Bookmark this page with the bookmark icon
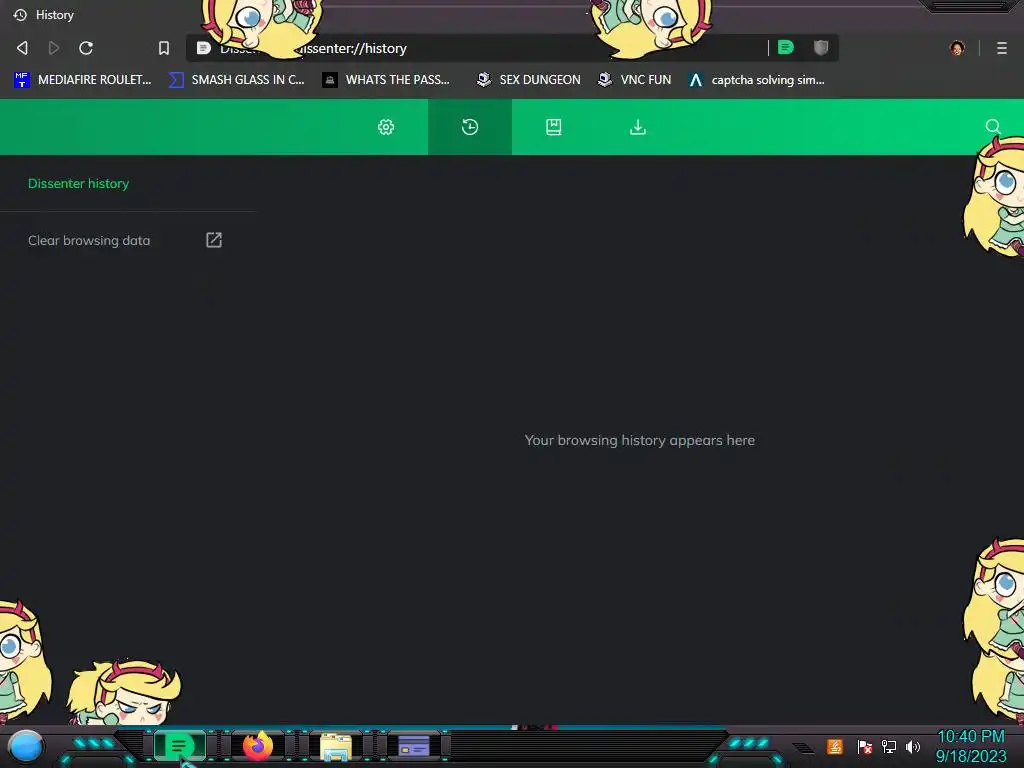Screen dimensions: 1024x768 164,48
